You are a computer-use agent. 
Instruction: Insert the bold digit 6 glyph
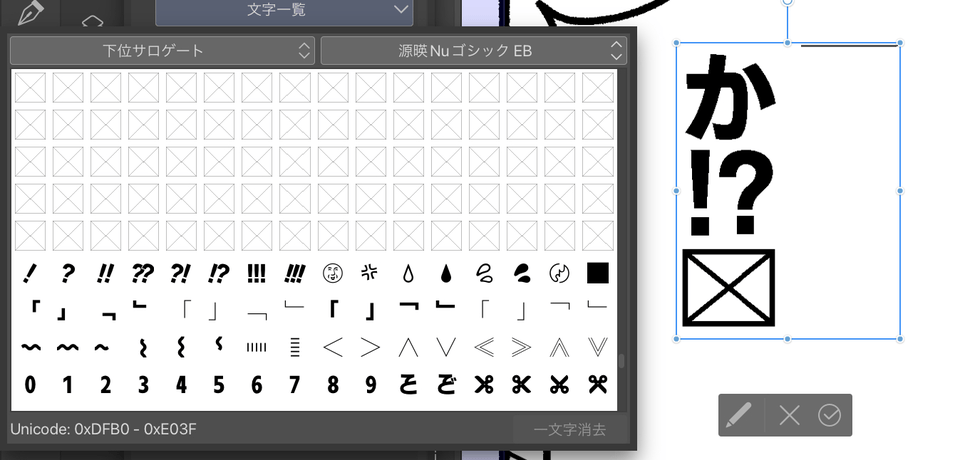[x=257, y=385]
